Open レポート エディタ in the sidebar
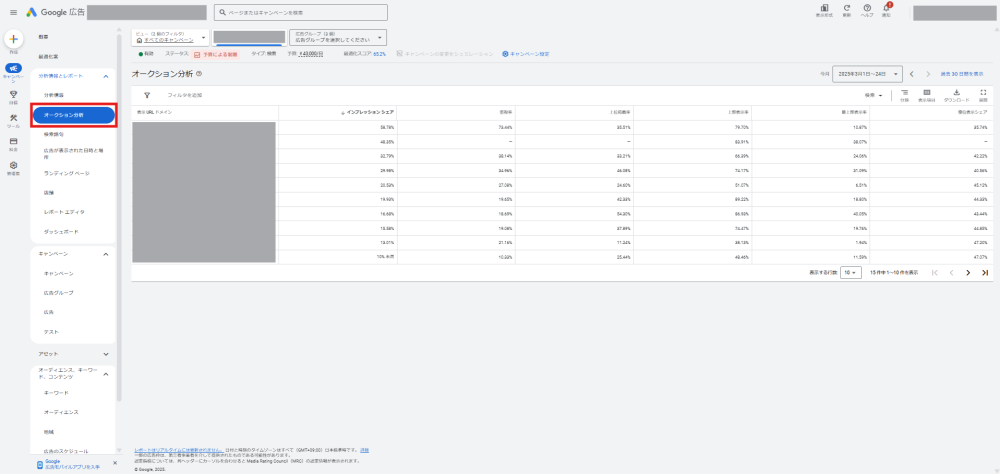This screenshot has height=474, width=1000. point(64,211)
